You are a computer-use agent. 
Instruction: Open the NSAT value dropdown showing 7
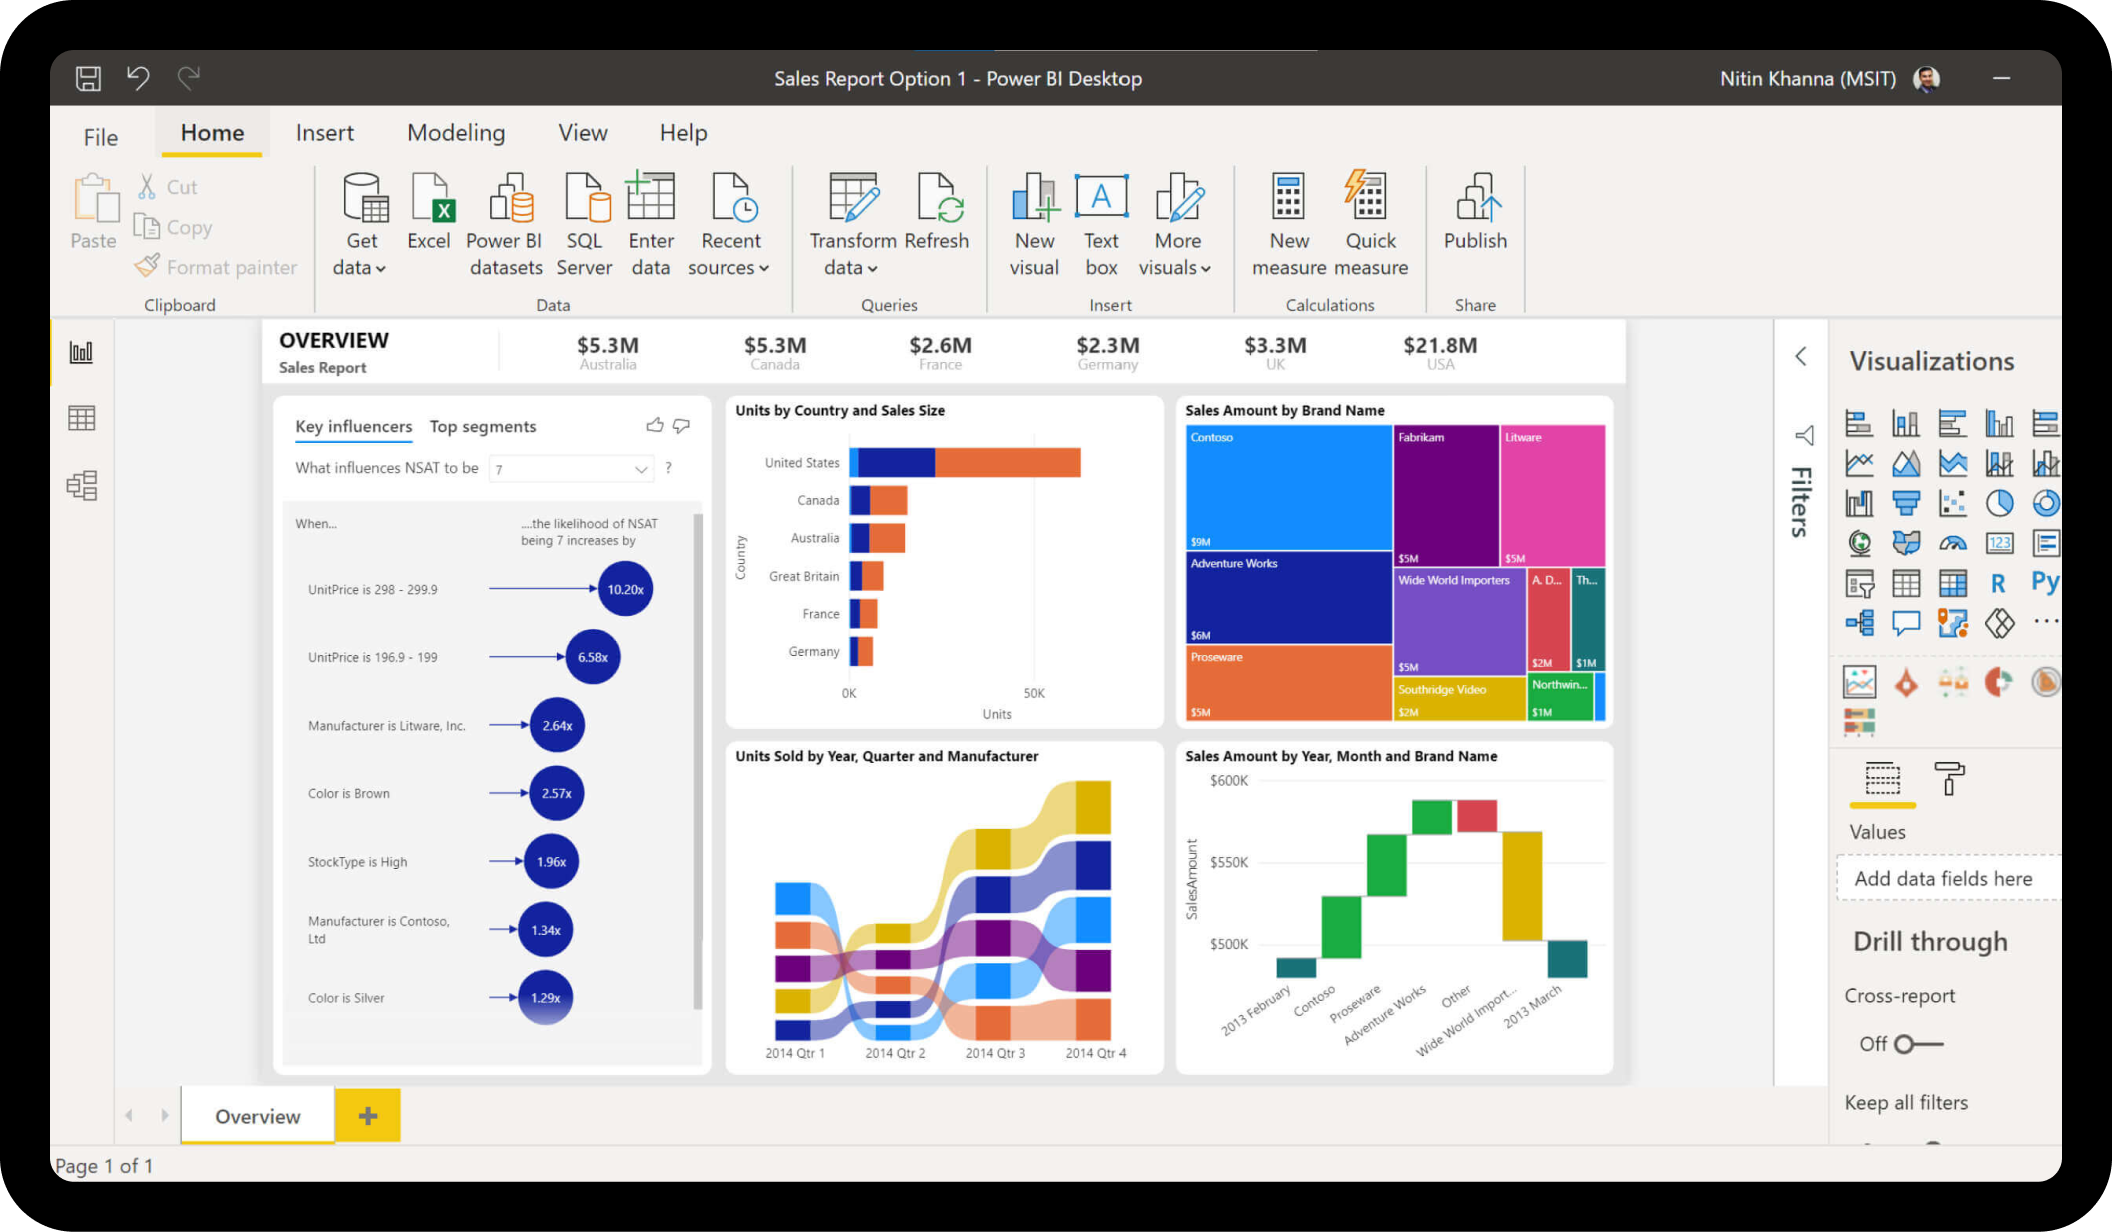click(571, 468)
